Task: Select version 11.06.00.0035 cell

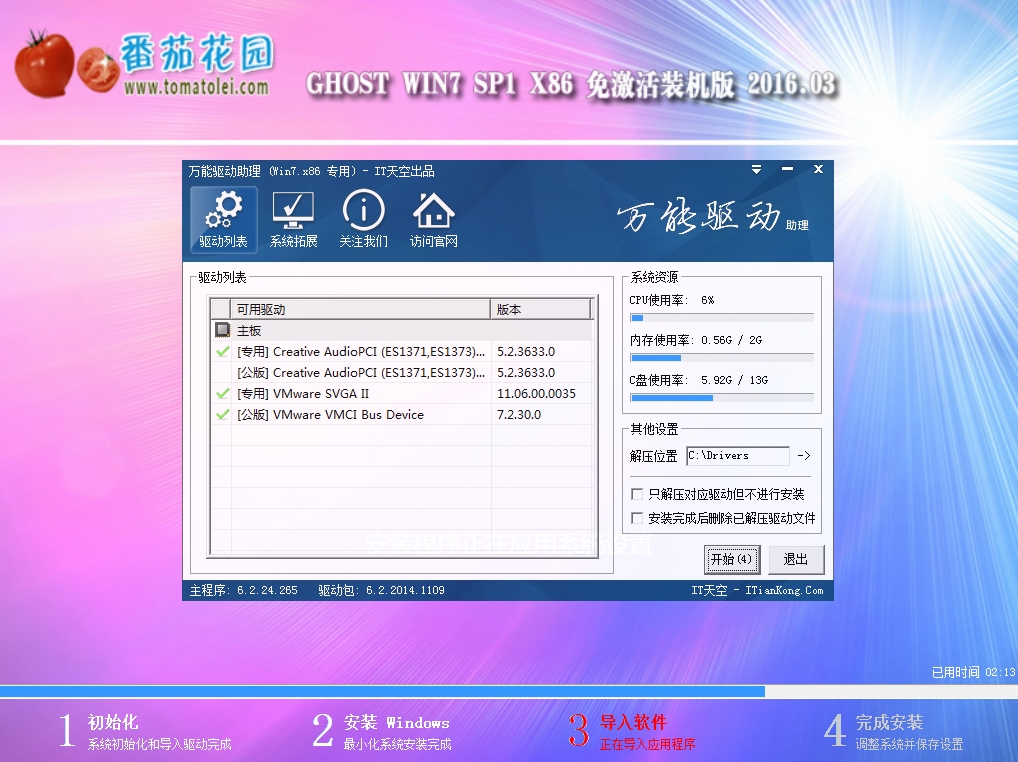Action: point(536,393)
